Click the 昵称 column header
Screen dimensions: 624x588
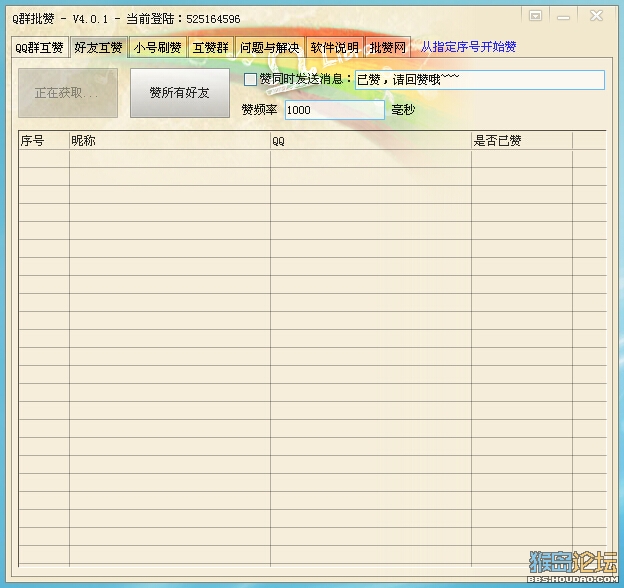coord(170,141)
